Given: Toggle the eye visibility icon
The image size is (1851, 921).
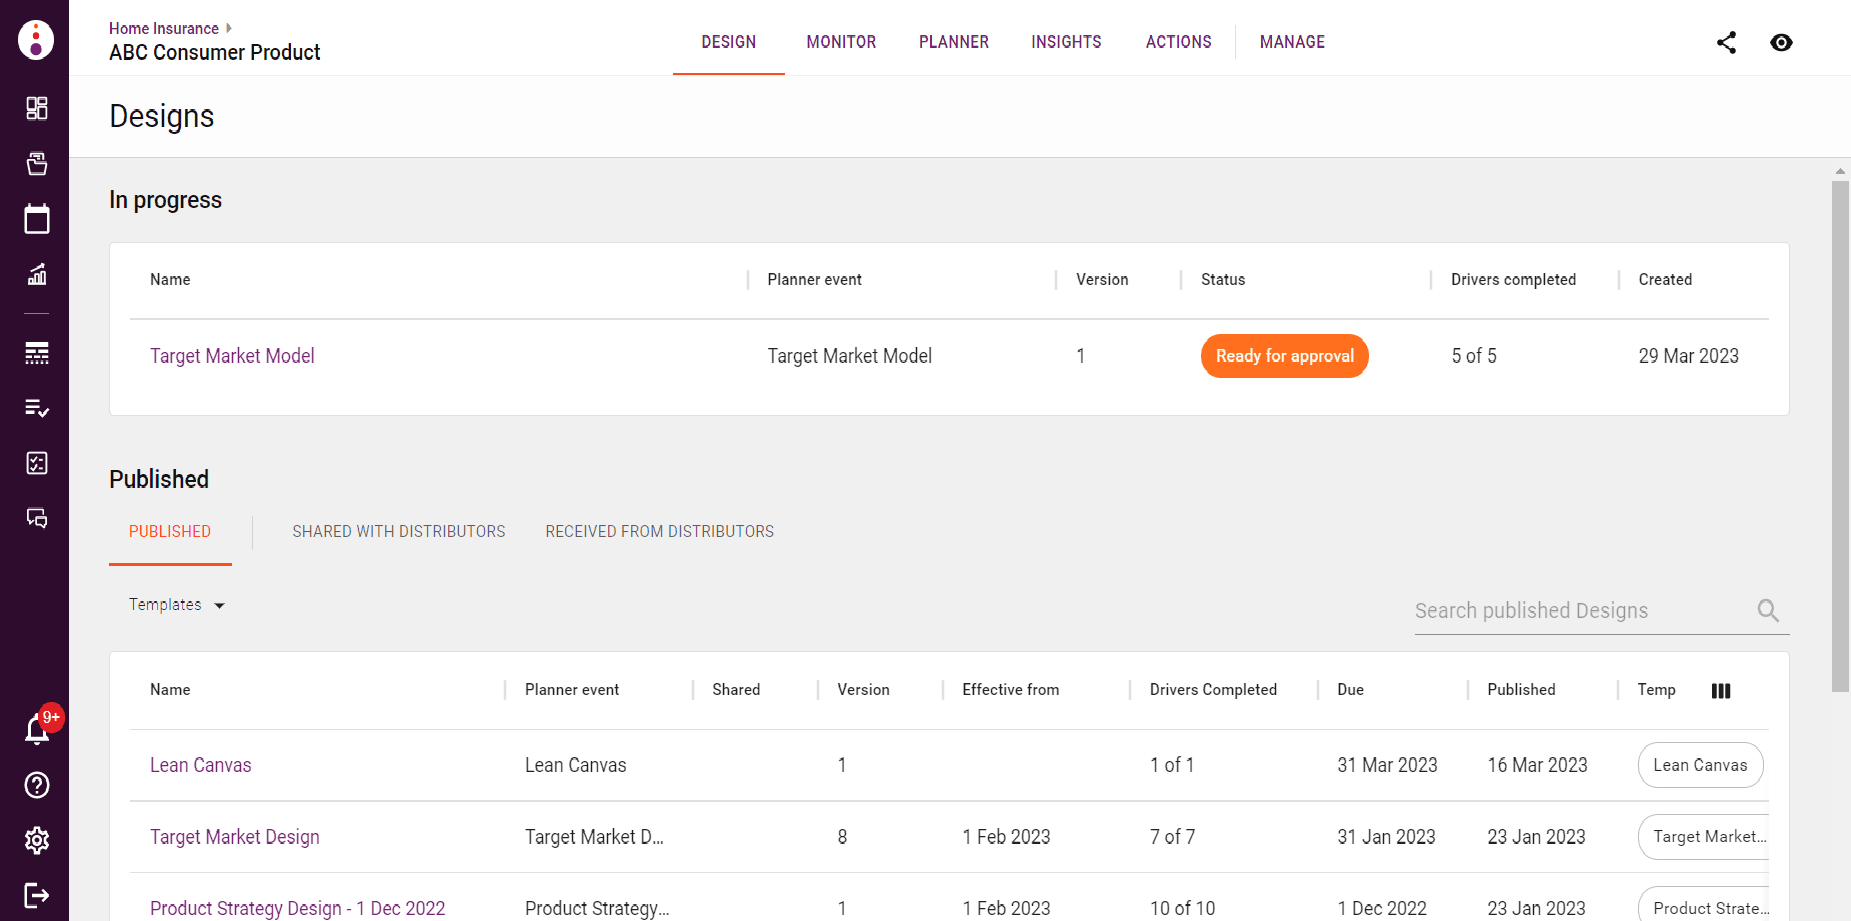Looking at the screenshot, I should click(1781, 42).
